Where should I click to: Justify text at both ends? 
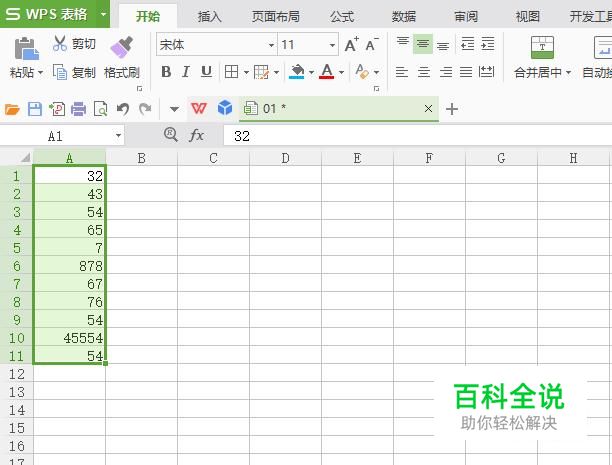click(x=466, y=72)
